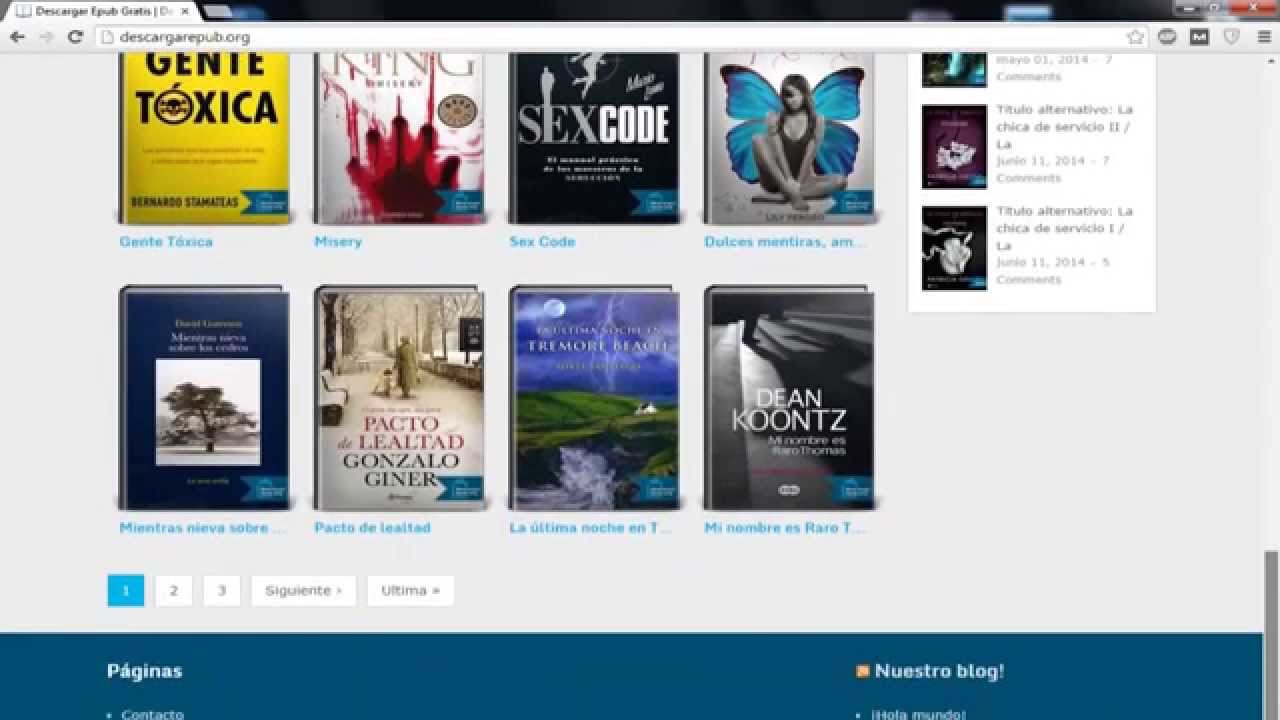Click the Siguiente pagination button
Viewport: 1280px width, 720px height.
303,590
